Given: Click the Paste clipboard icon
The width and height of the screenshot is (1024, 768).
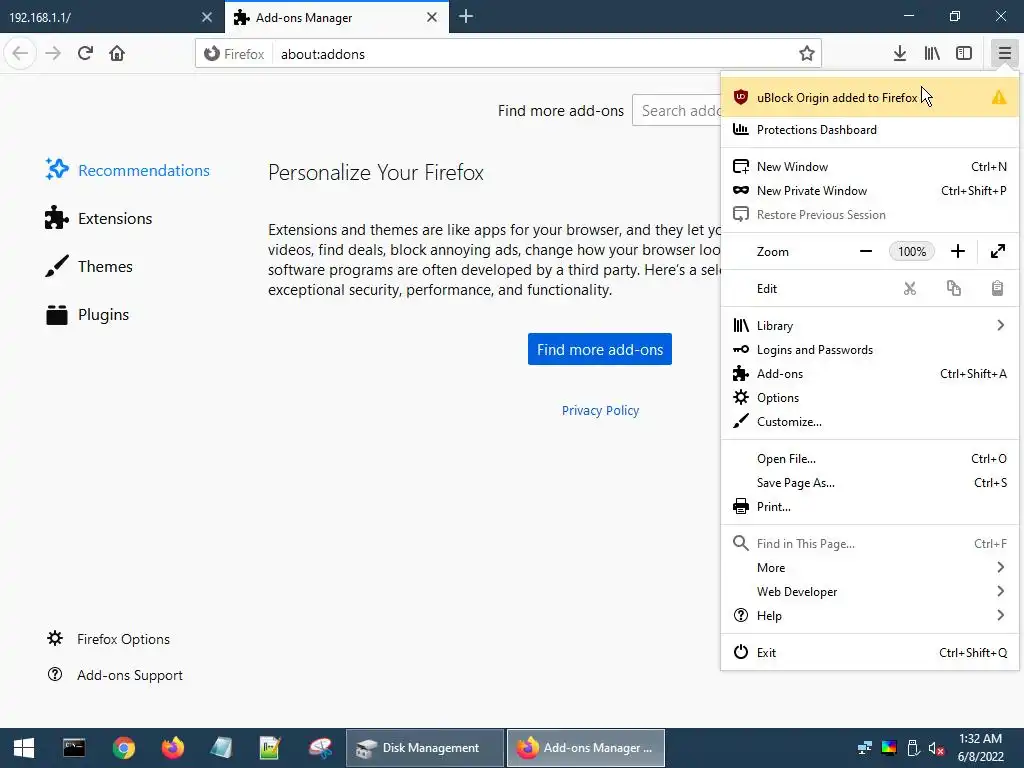Looking at the screenshot, I should pyautogui.click(x=997, y=289).
